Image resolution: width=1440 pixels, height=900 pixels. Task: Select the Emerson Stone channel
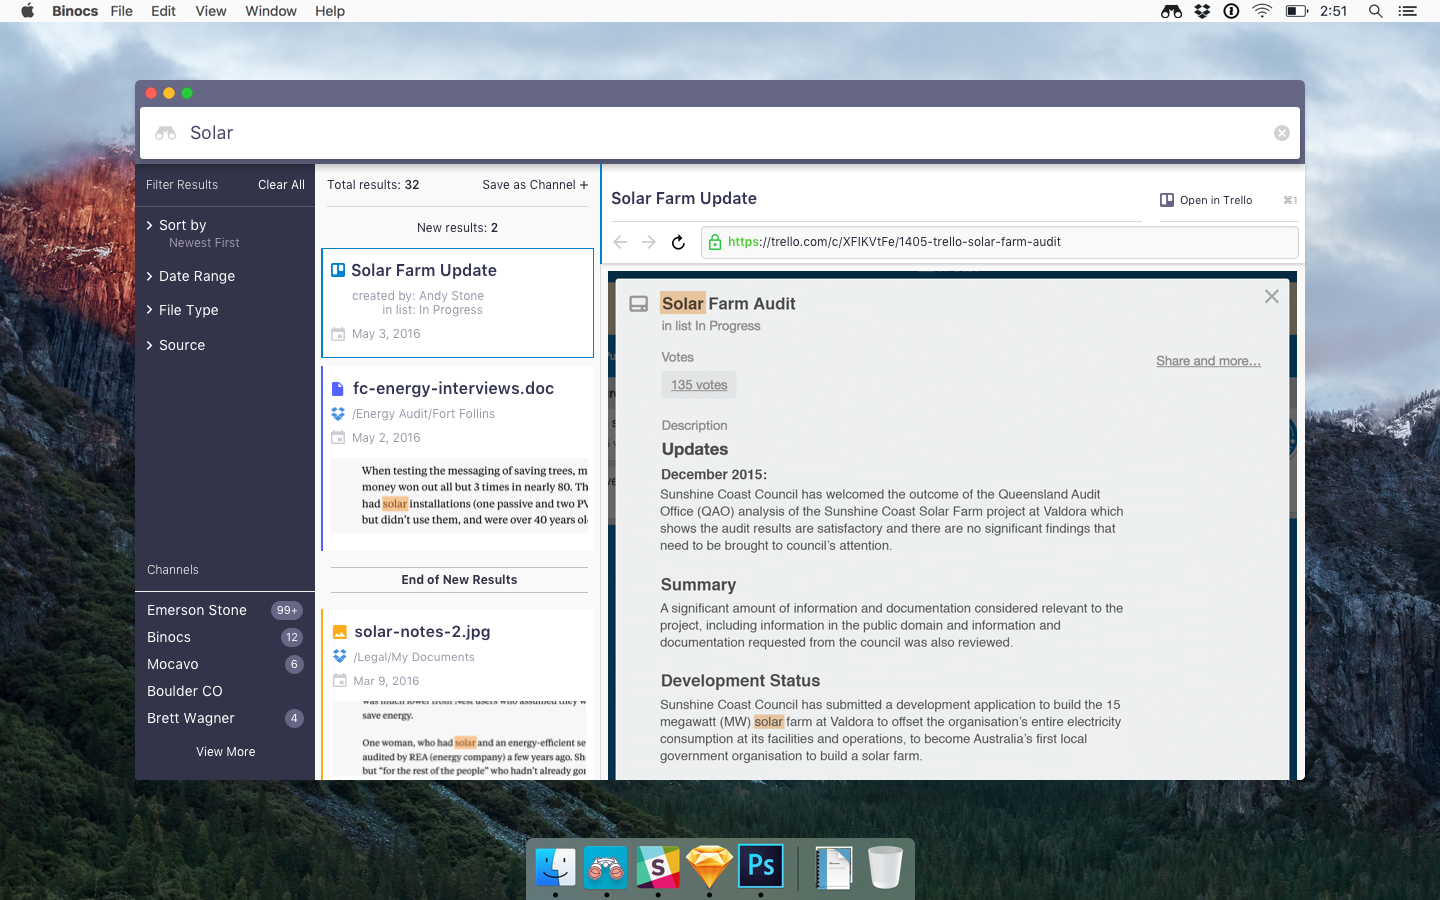[x=197, y=610]
